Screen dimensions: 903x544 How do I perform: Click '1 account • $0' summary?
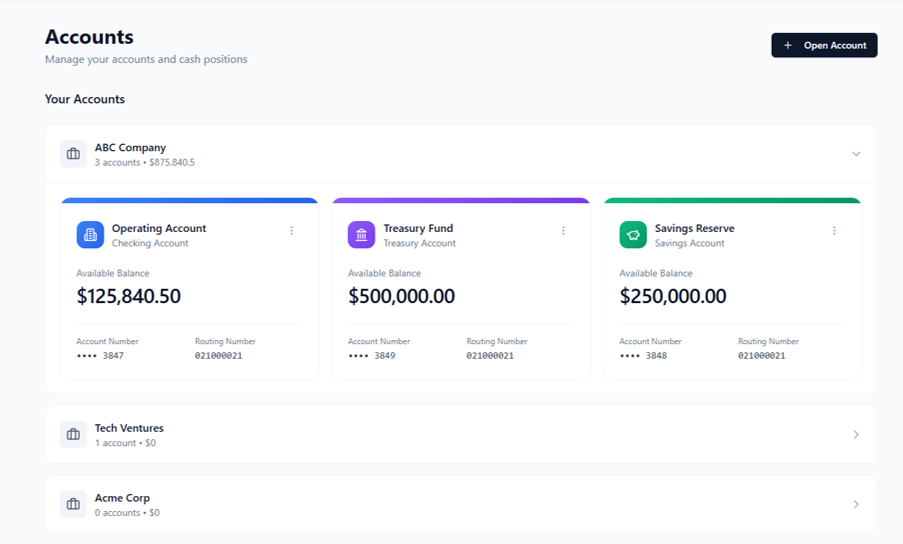click(x=125, y=443)
